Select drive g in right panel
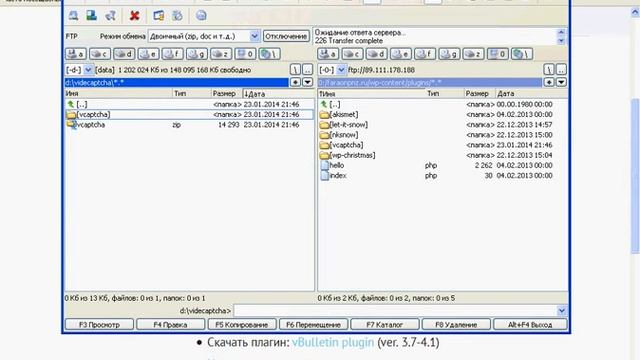Screen dimensions: 640x360 pyautogui.click(x=449, y=54)
